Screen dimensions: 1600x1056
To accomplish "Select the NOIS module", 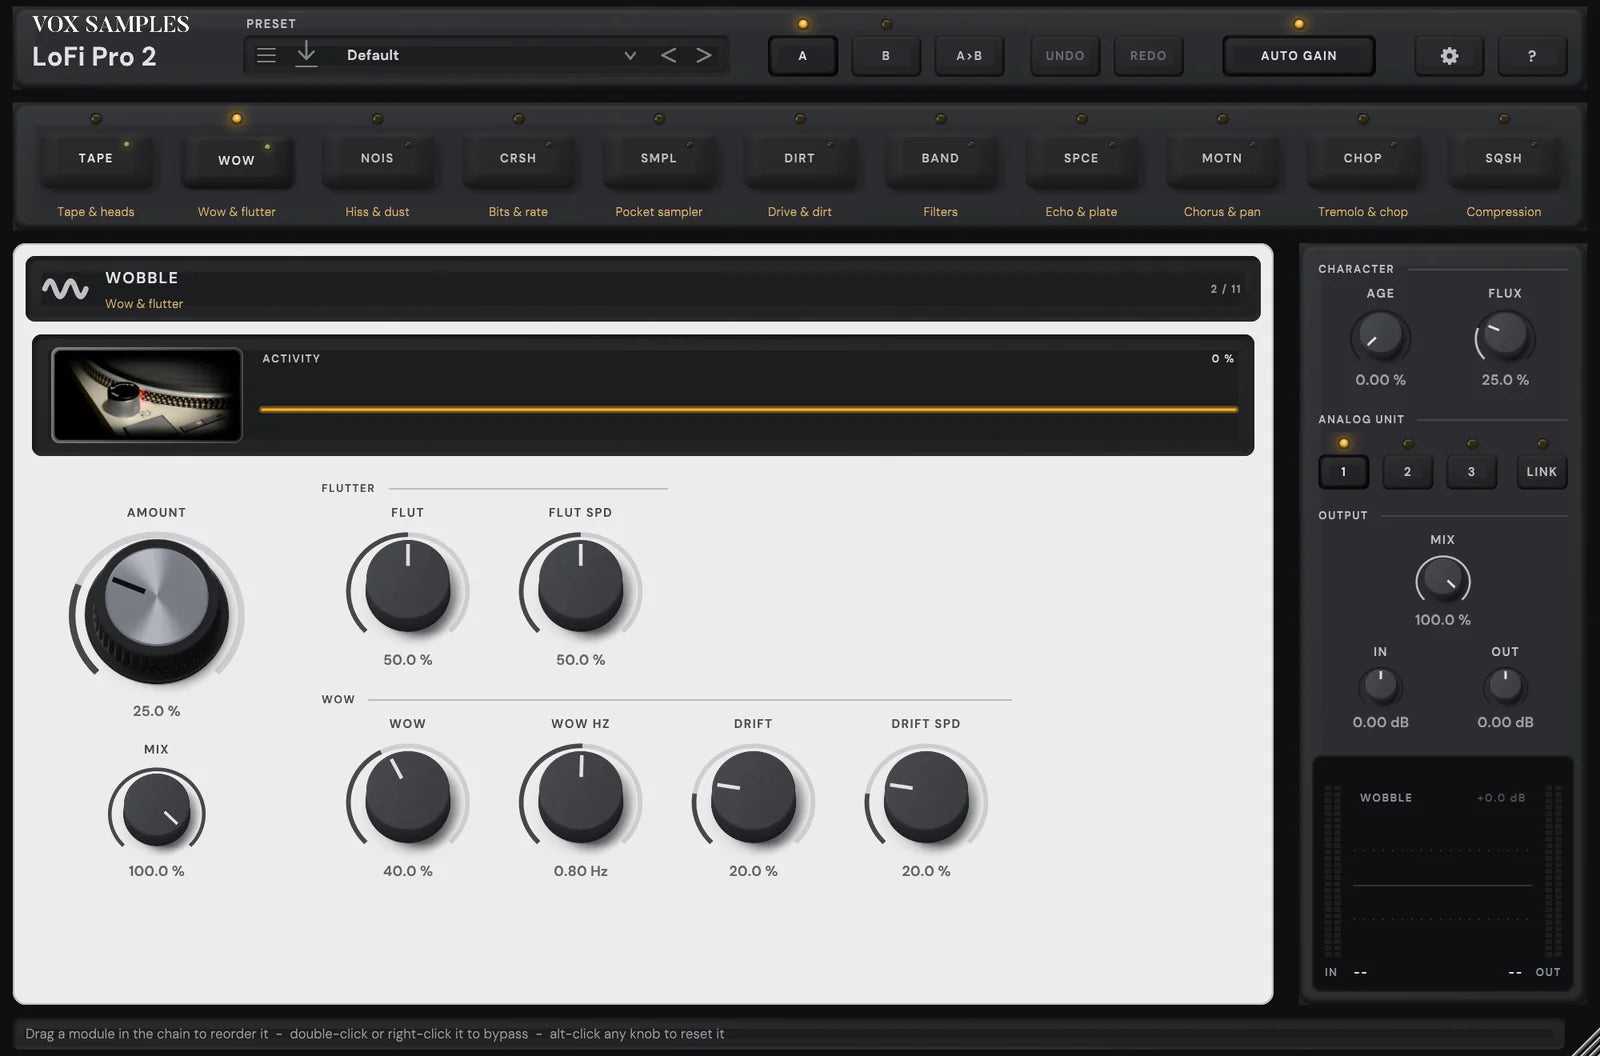I will point(377,158).
